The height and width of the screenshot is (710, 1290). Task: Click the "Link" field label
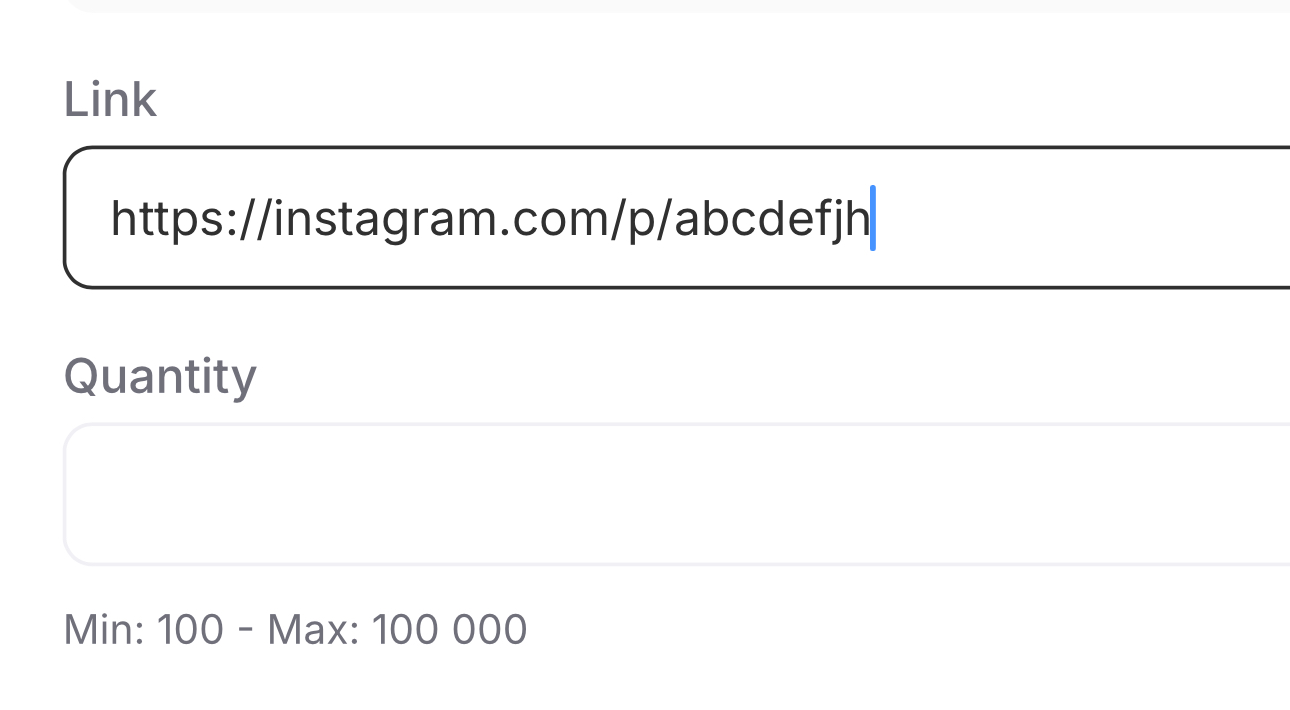pyautogui.click(x=110, y=100)
